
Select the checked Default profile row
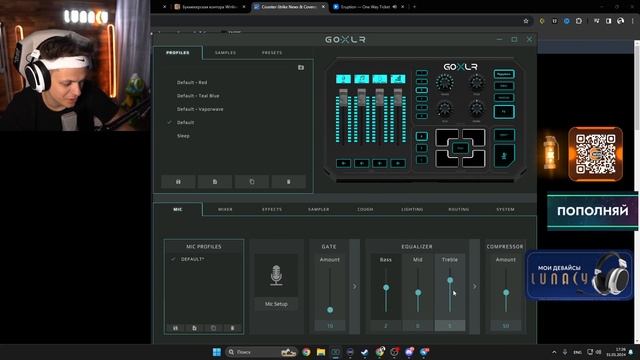pos(185,122)
